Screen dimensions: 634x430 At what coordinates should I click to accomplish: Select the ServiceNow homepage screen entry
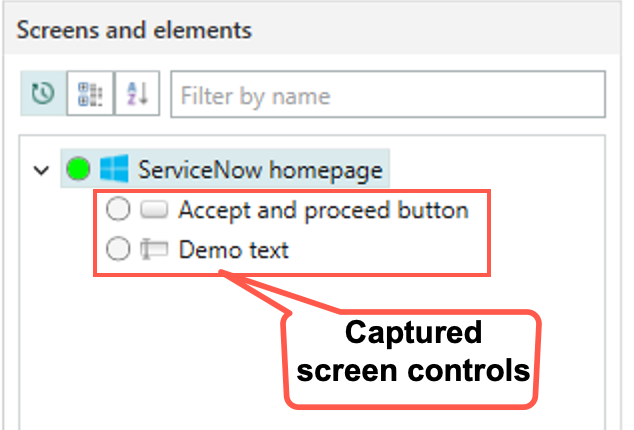point(225,168)
